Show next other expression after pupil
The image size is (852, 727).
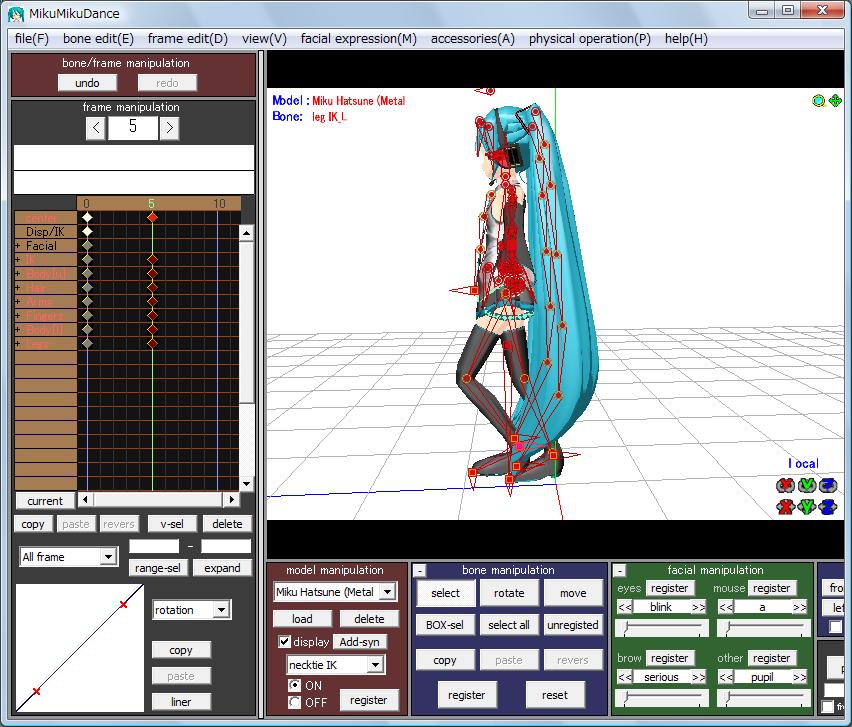click(x=800, y=677)
